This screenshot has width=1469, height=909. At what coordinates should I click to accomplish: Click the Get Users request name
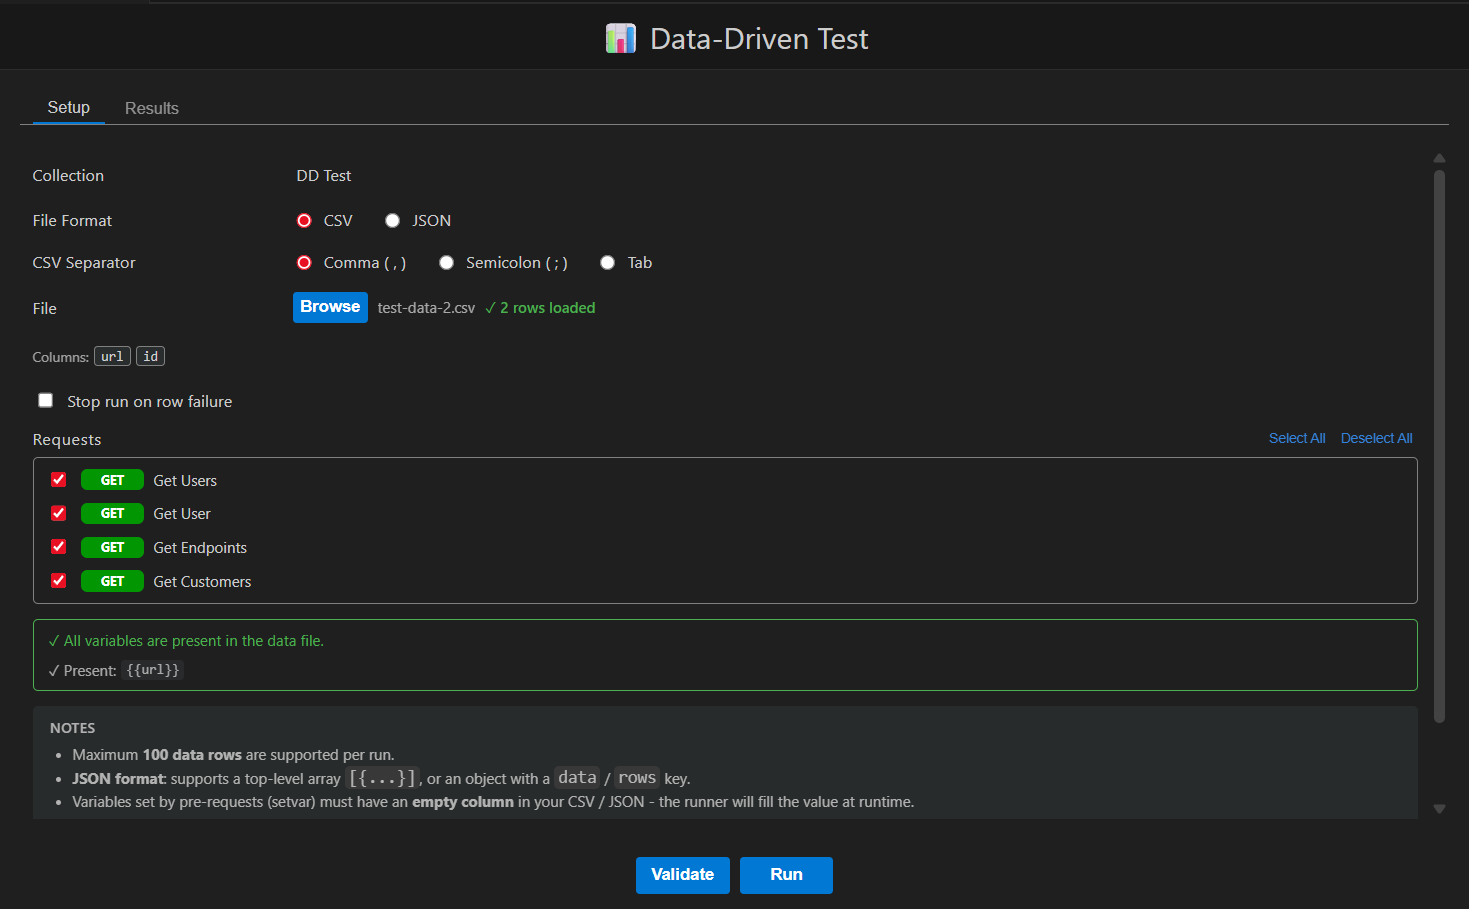(x=185, y=481)
